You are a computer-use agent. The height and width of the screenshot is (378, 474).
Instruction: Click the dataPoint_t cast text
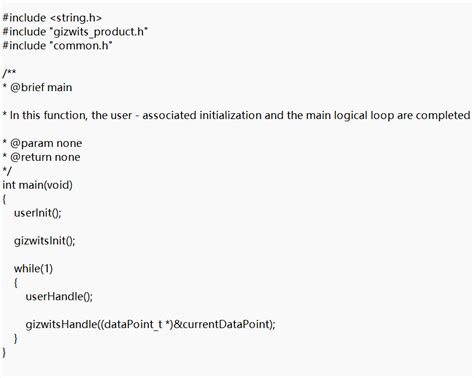pos(133,324)
